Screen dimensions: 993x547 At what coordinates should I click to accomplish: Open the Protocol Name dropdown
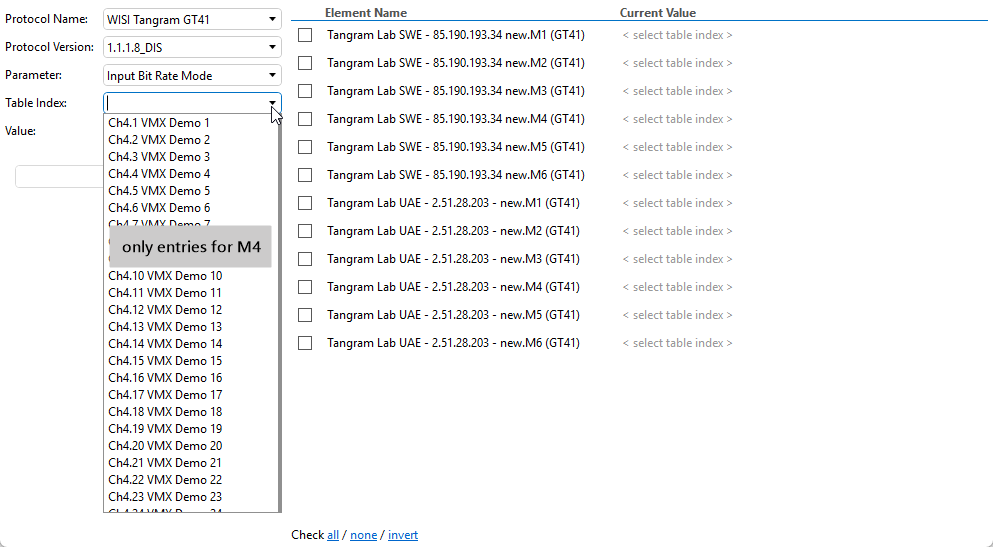pyautogui.click(x=193, y=20)
